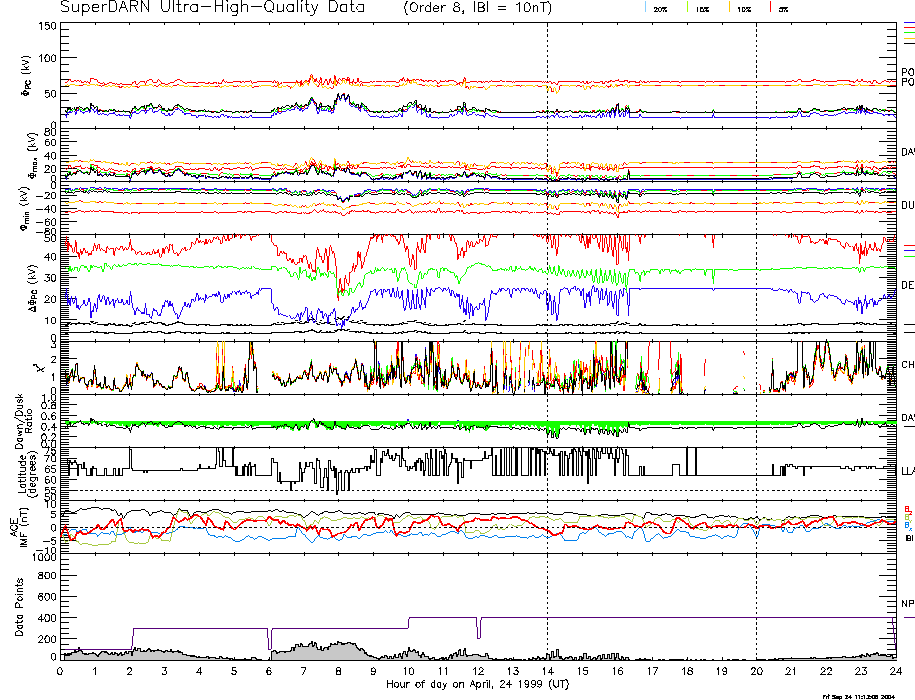Click the 150 tick at top of Φpc axis

pos(46,26)
